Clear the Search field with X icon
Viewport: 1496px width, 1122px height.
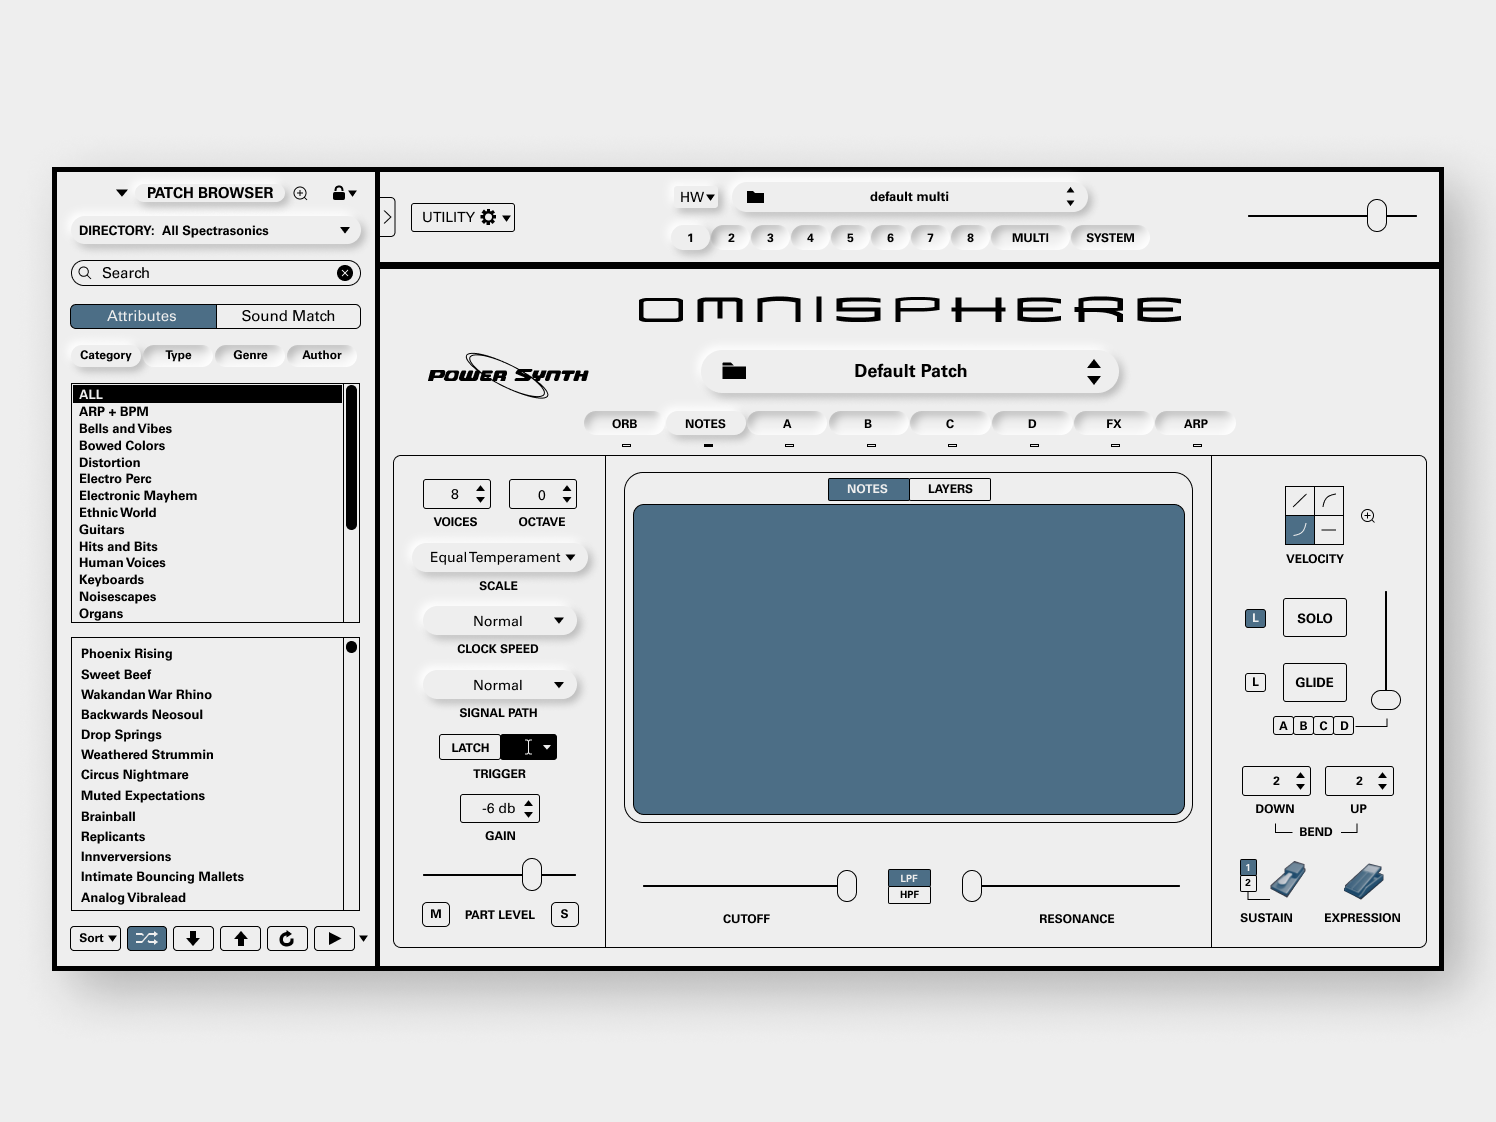[345, 273]
